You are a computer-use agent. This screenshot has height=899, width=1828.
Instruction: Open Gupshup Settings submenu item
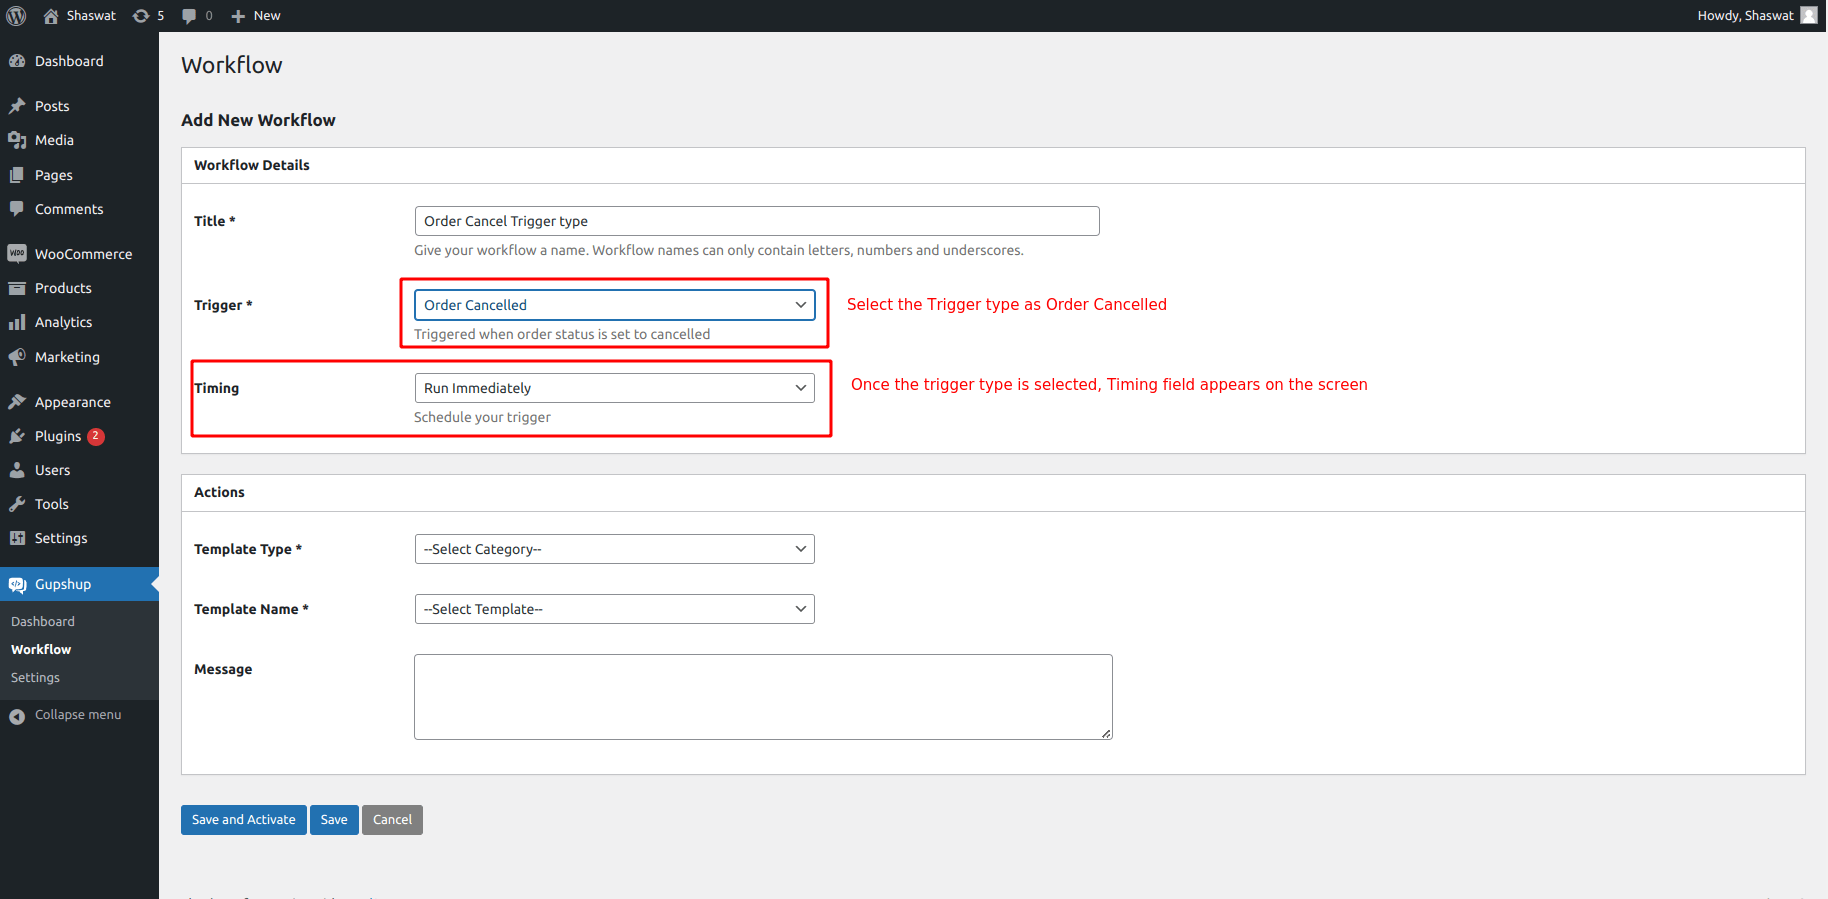[x=35, y=677]
